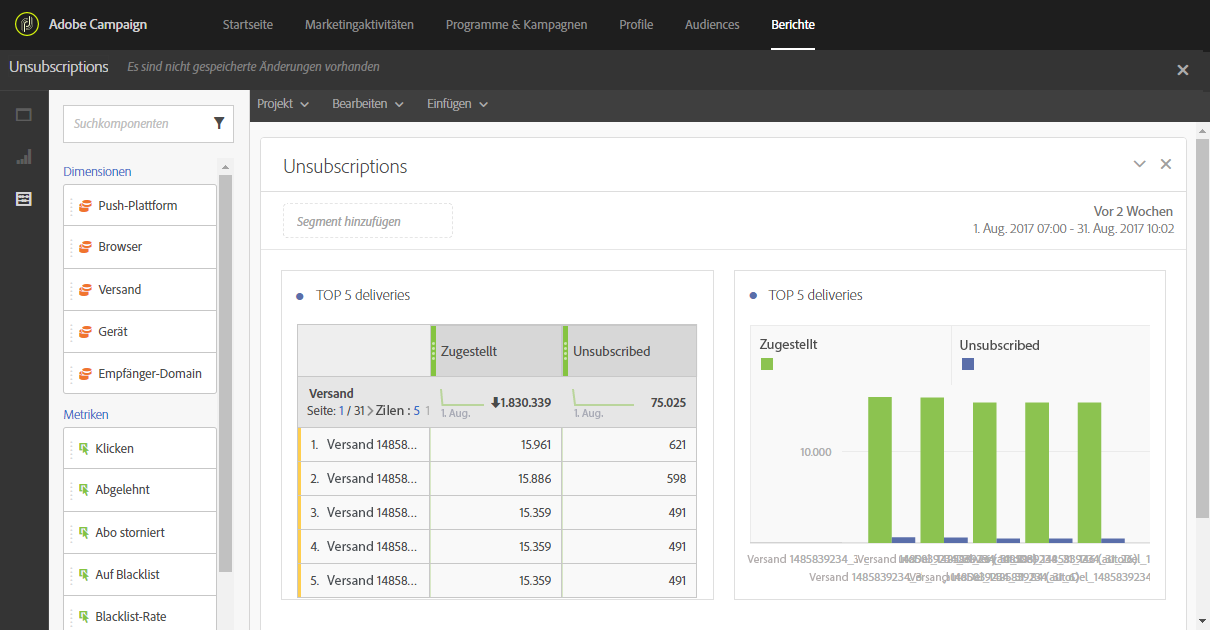The image size is (1210, 630).
Task: Click the Klicken metric icon
Action: (x=84, y=449)
